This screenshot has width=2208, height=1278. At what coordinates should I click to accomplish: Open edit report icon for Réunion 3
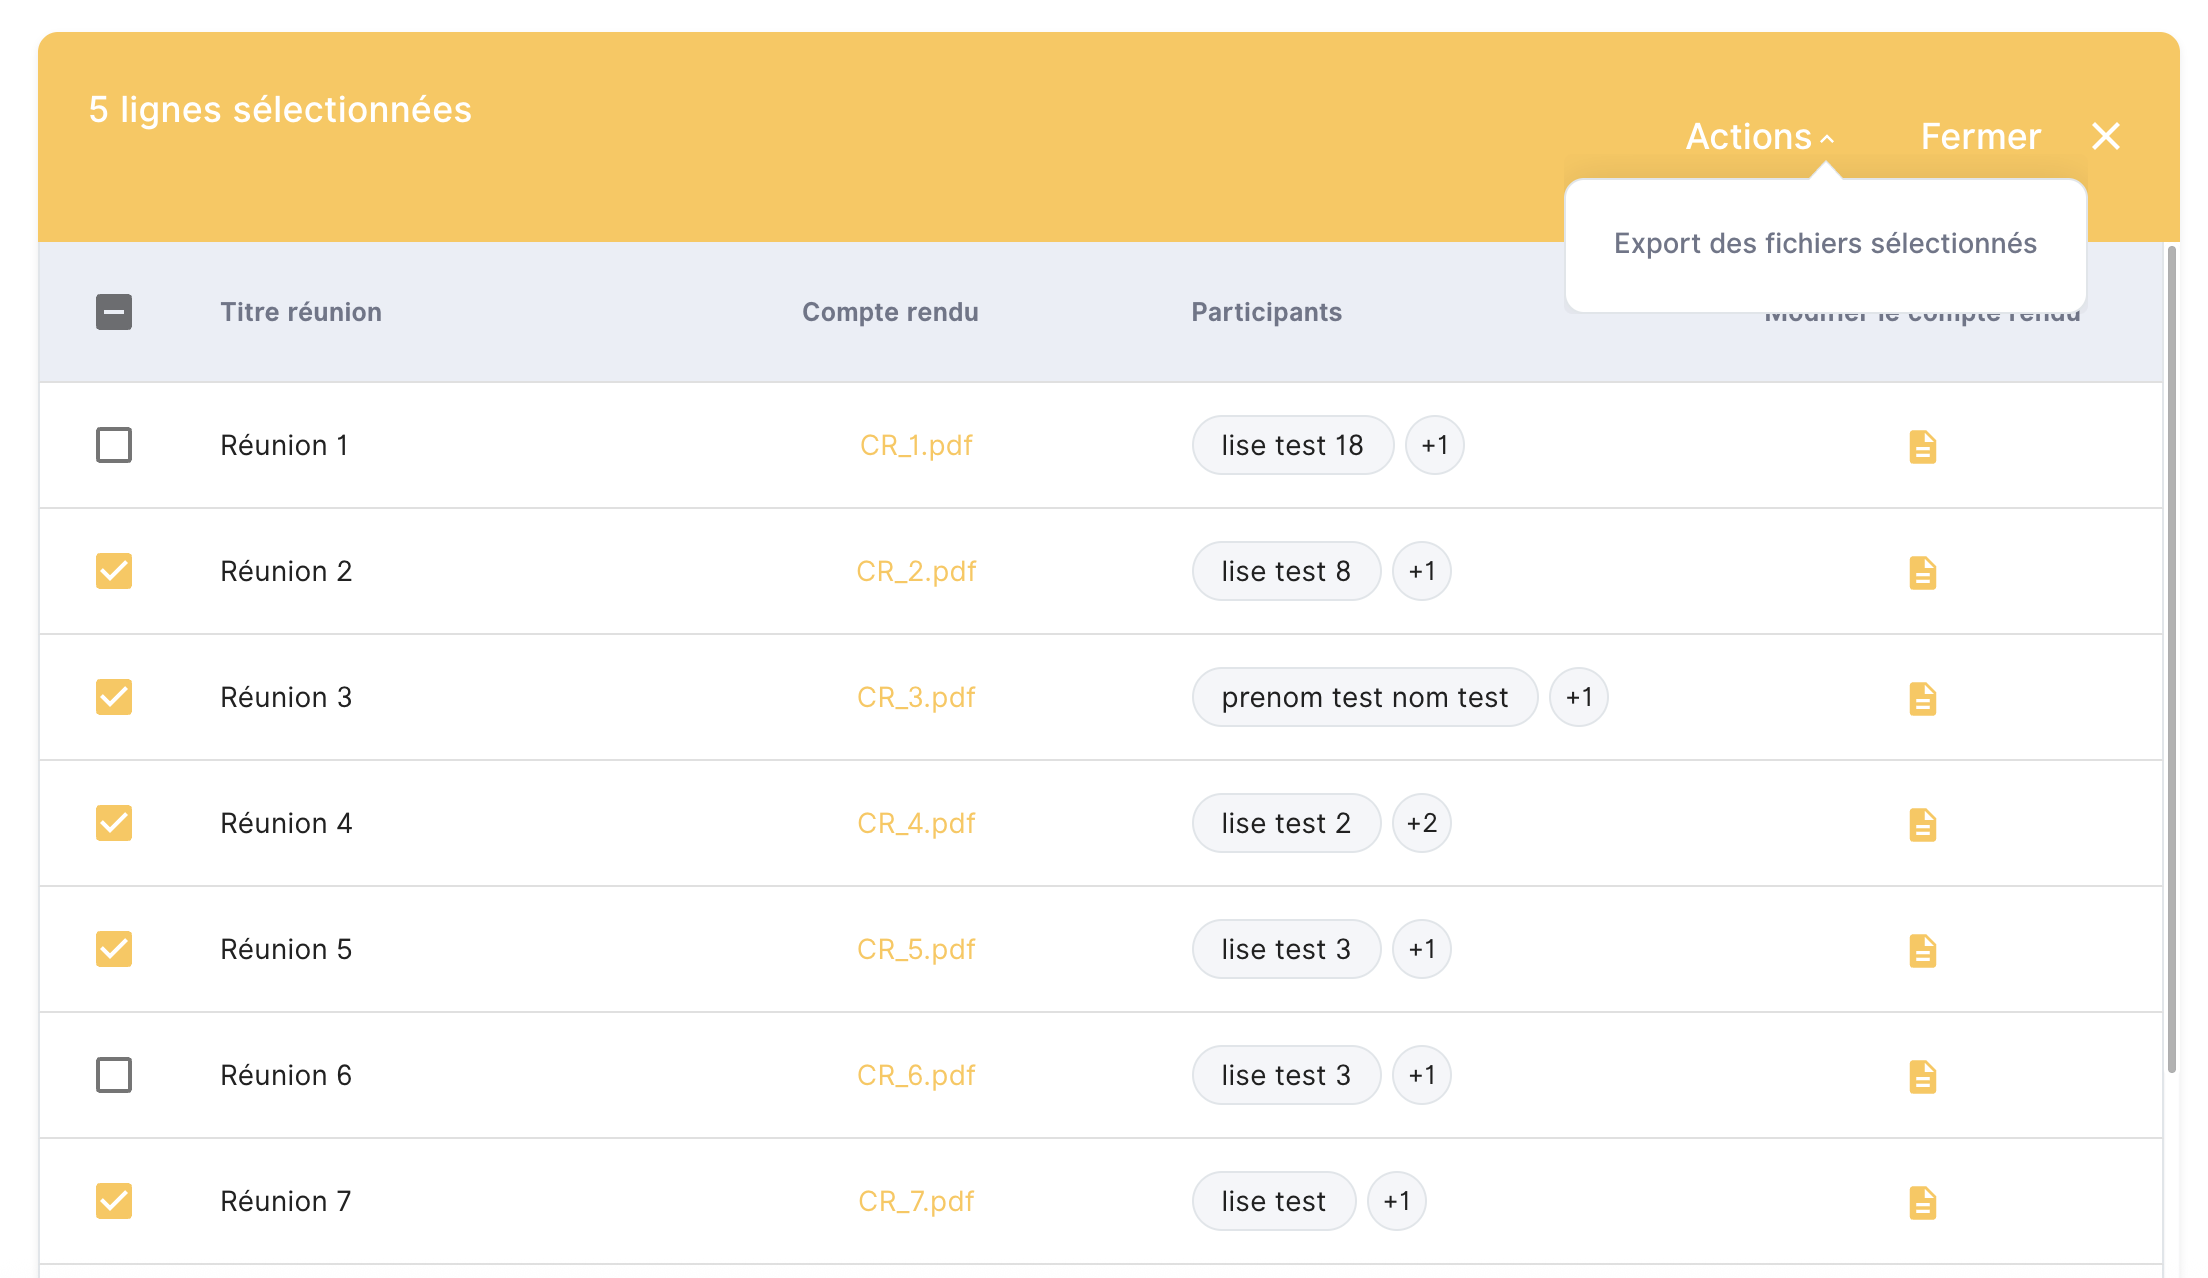point(1922,698)
